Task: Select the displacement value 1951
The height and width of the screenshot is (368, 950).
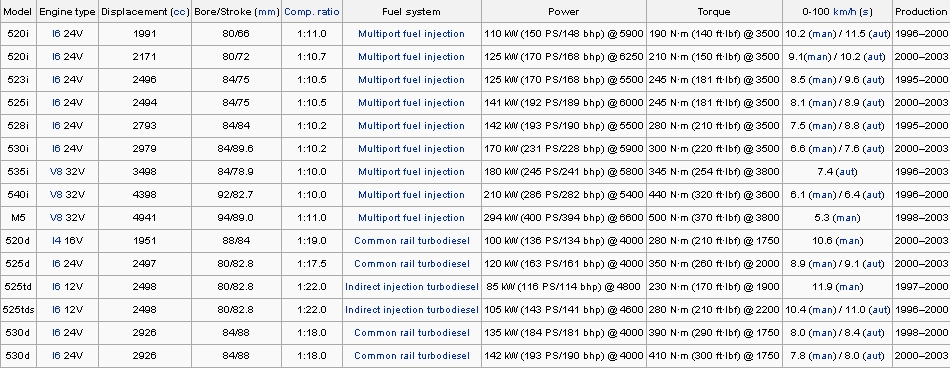Action: (144, 241)
